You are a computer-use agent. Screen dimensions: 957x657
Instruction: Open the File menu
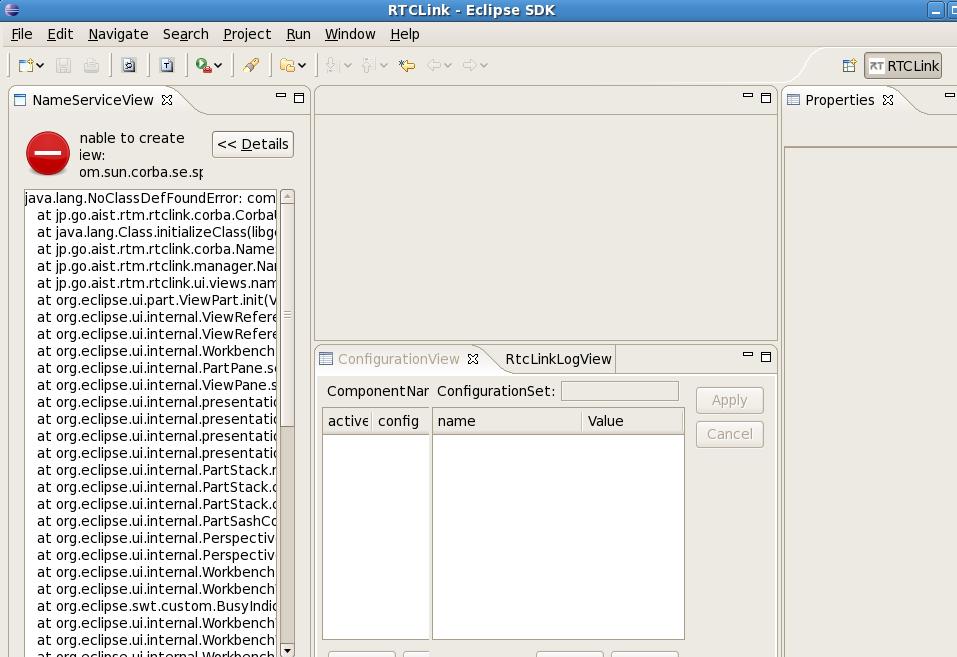click(x=22, y=34)
